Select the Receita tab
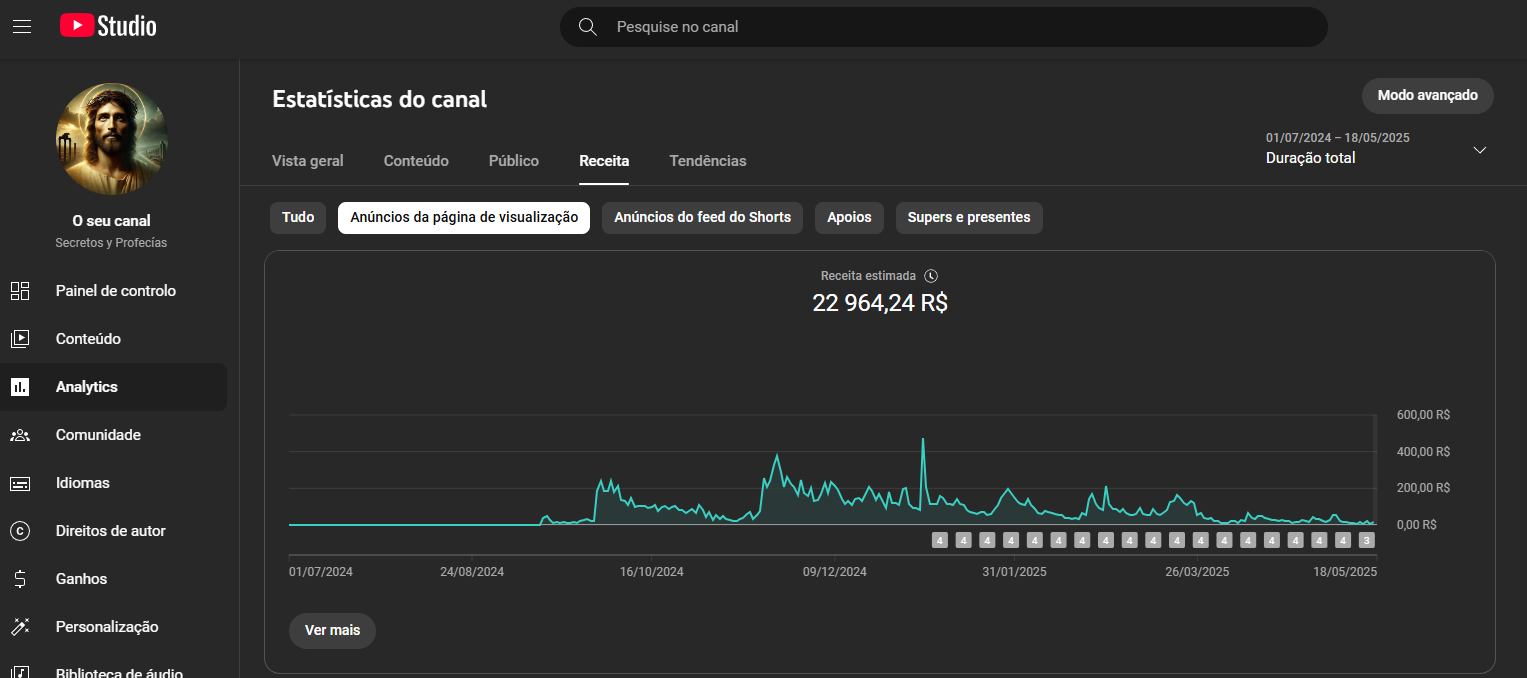This screenshot has width=1527, height=678. tap(604, 161)
